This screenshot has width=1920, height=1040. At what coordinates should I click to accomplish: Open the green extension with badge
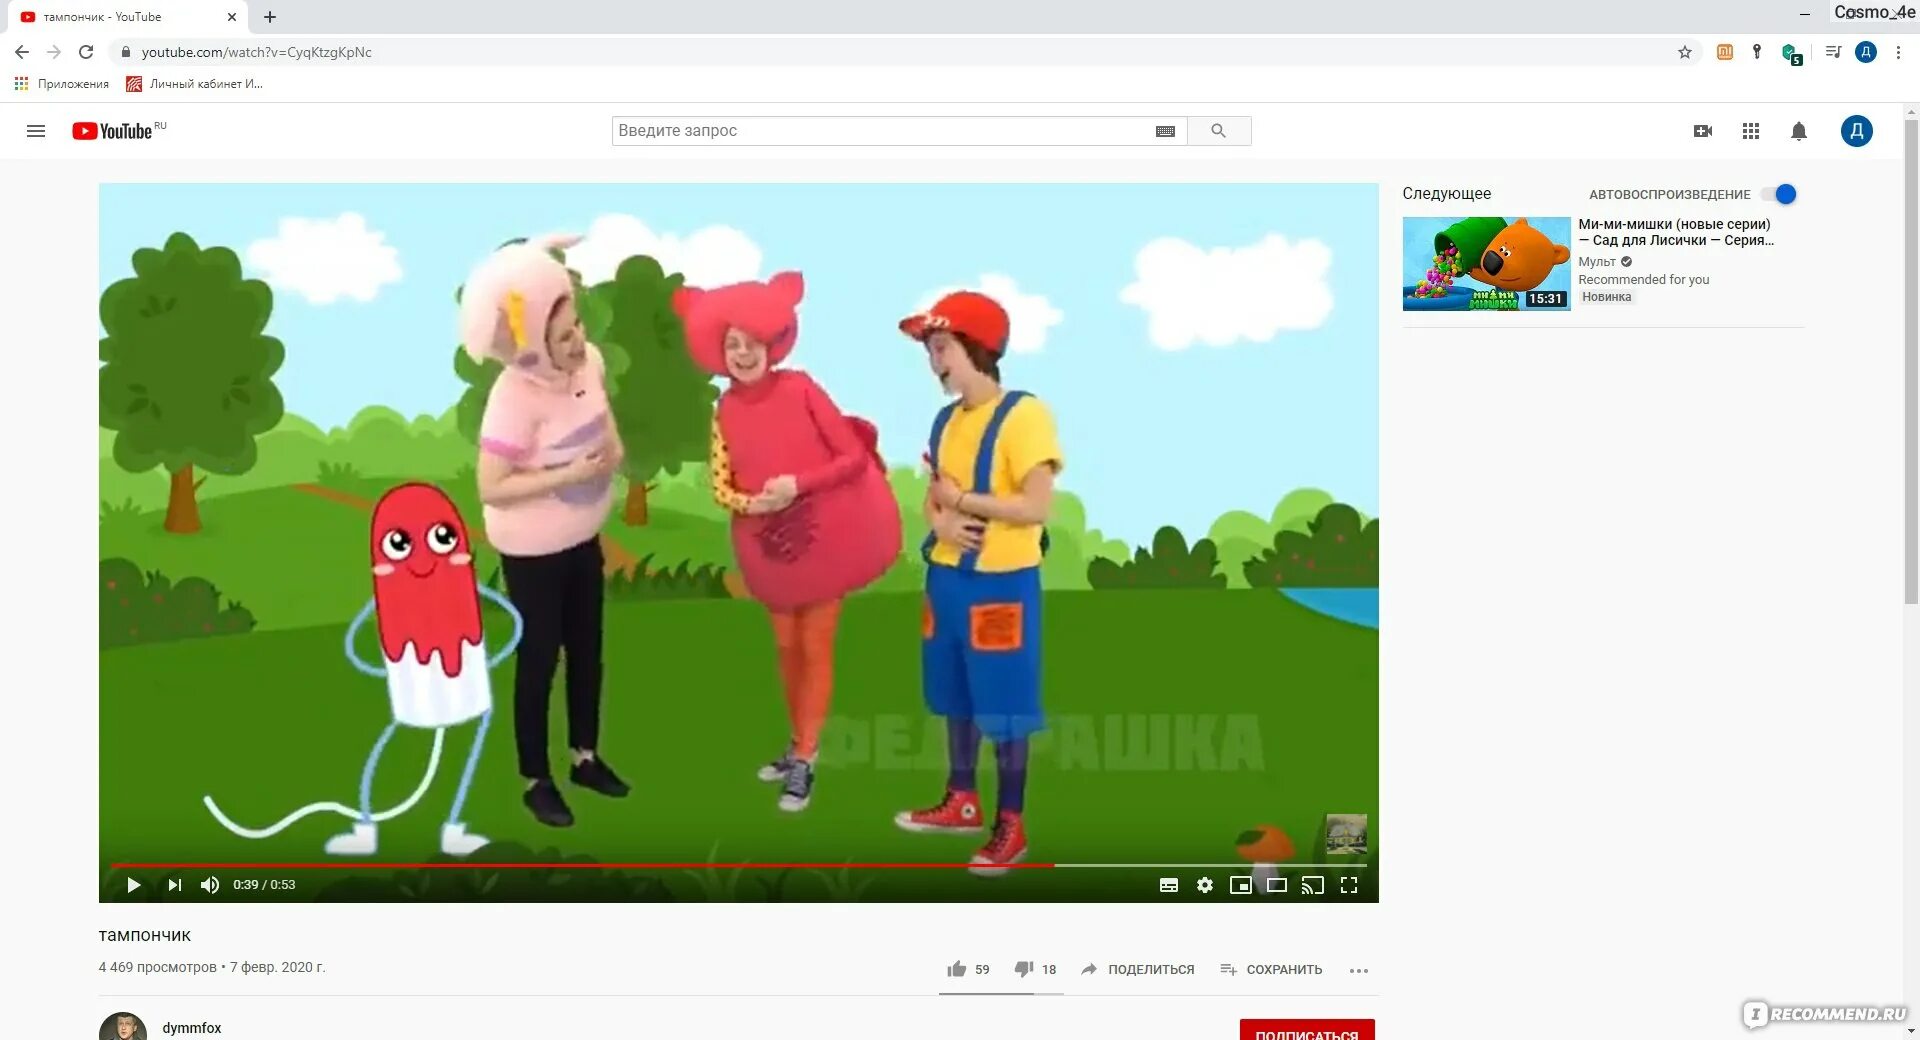pos(1791,53)
